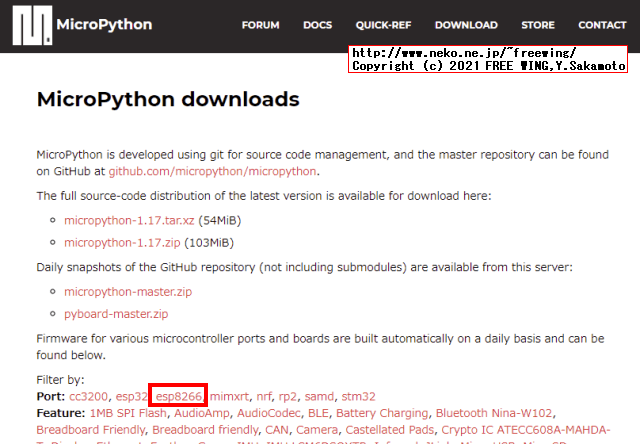Open the CONTACT navigation link
640x444 pixels.
pyautogui.click(x=602, y=25)
